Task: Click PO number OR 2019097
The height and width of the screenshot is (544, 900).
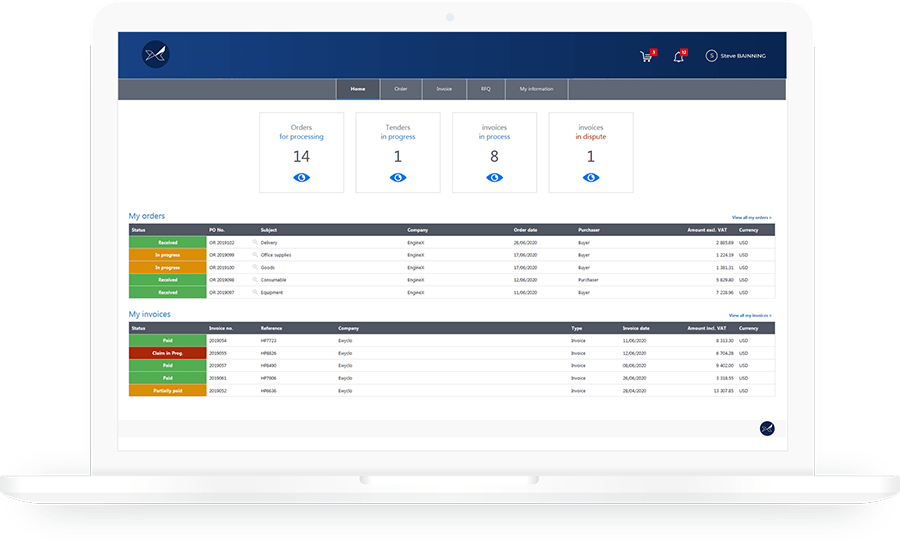Action: (222, 293)
